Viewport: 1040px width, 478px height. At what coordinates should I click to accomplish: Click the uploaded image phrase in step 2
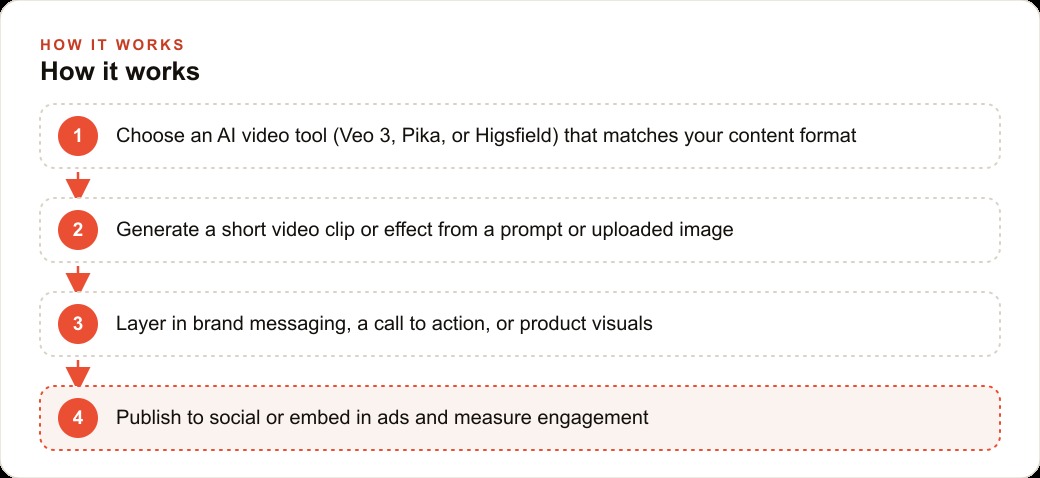click(661, 230)
